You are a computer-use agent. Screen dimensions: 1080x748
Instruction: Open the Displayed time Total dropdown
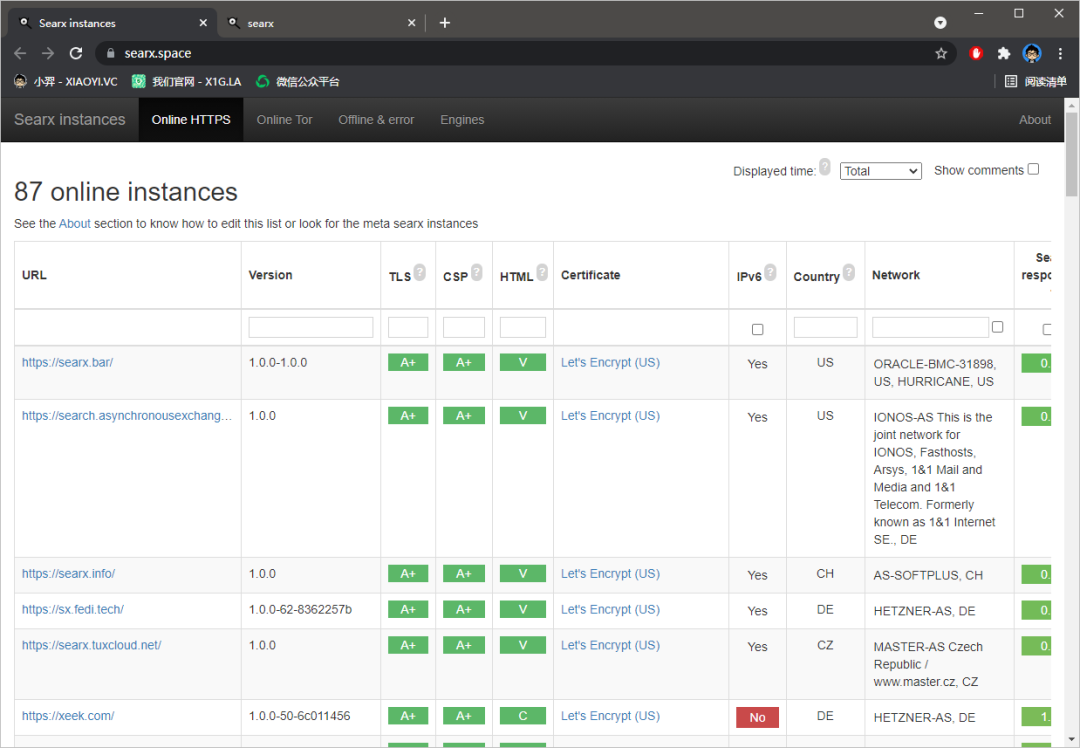pos(880,171)
